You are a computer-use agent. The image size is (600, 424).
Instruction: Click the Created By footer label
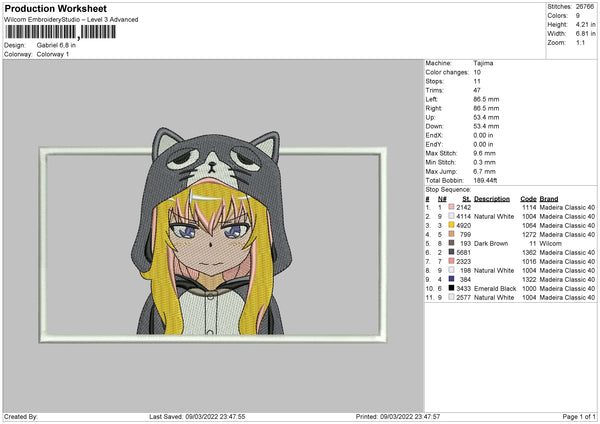[x=21, y=416]
